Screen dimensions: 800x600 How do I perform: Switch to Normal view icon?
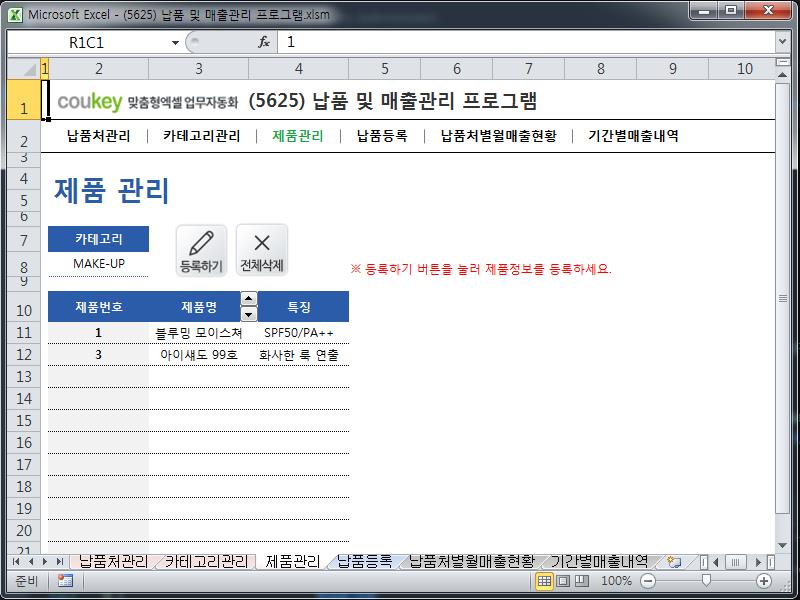tap(544, 581)
